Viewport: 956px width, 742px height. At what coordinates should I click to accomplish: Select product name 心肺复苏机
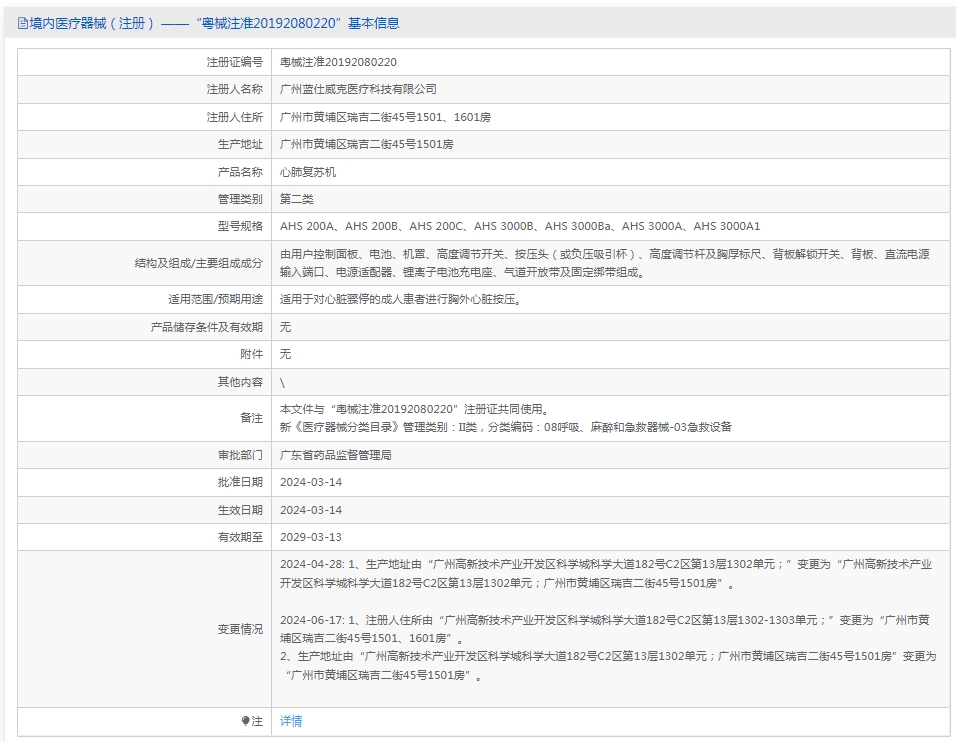tap(308, 172)
